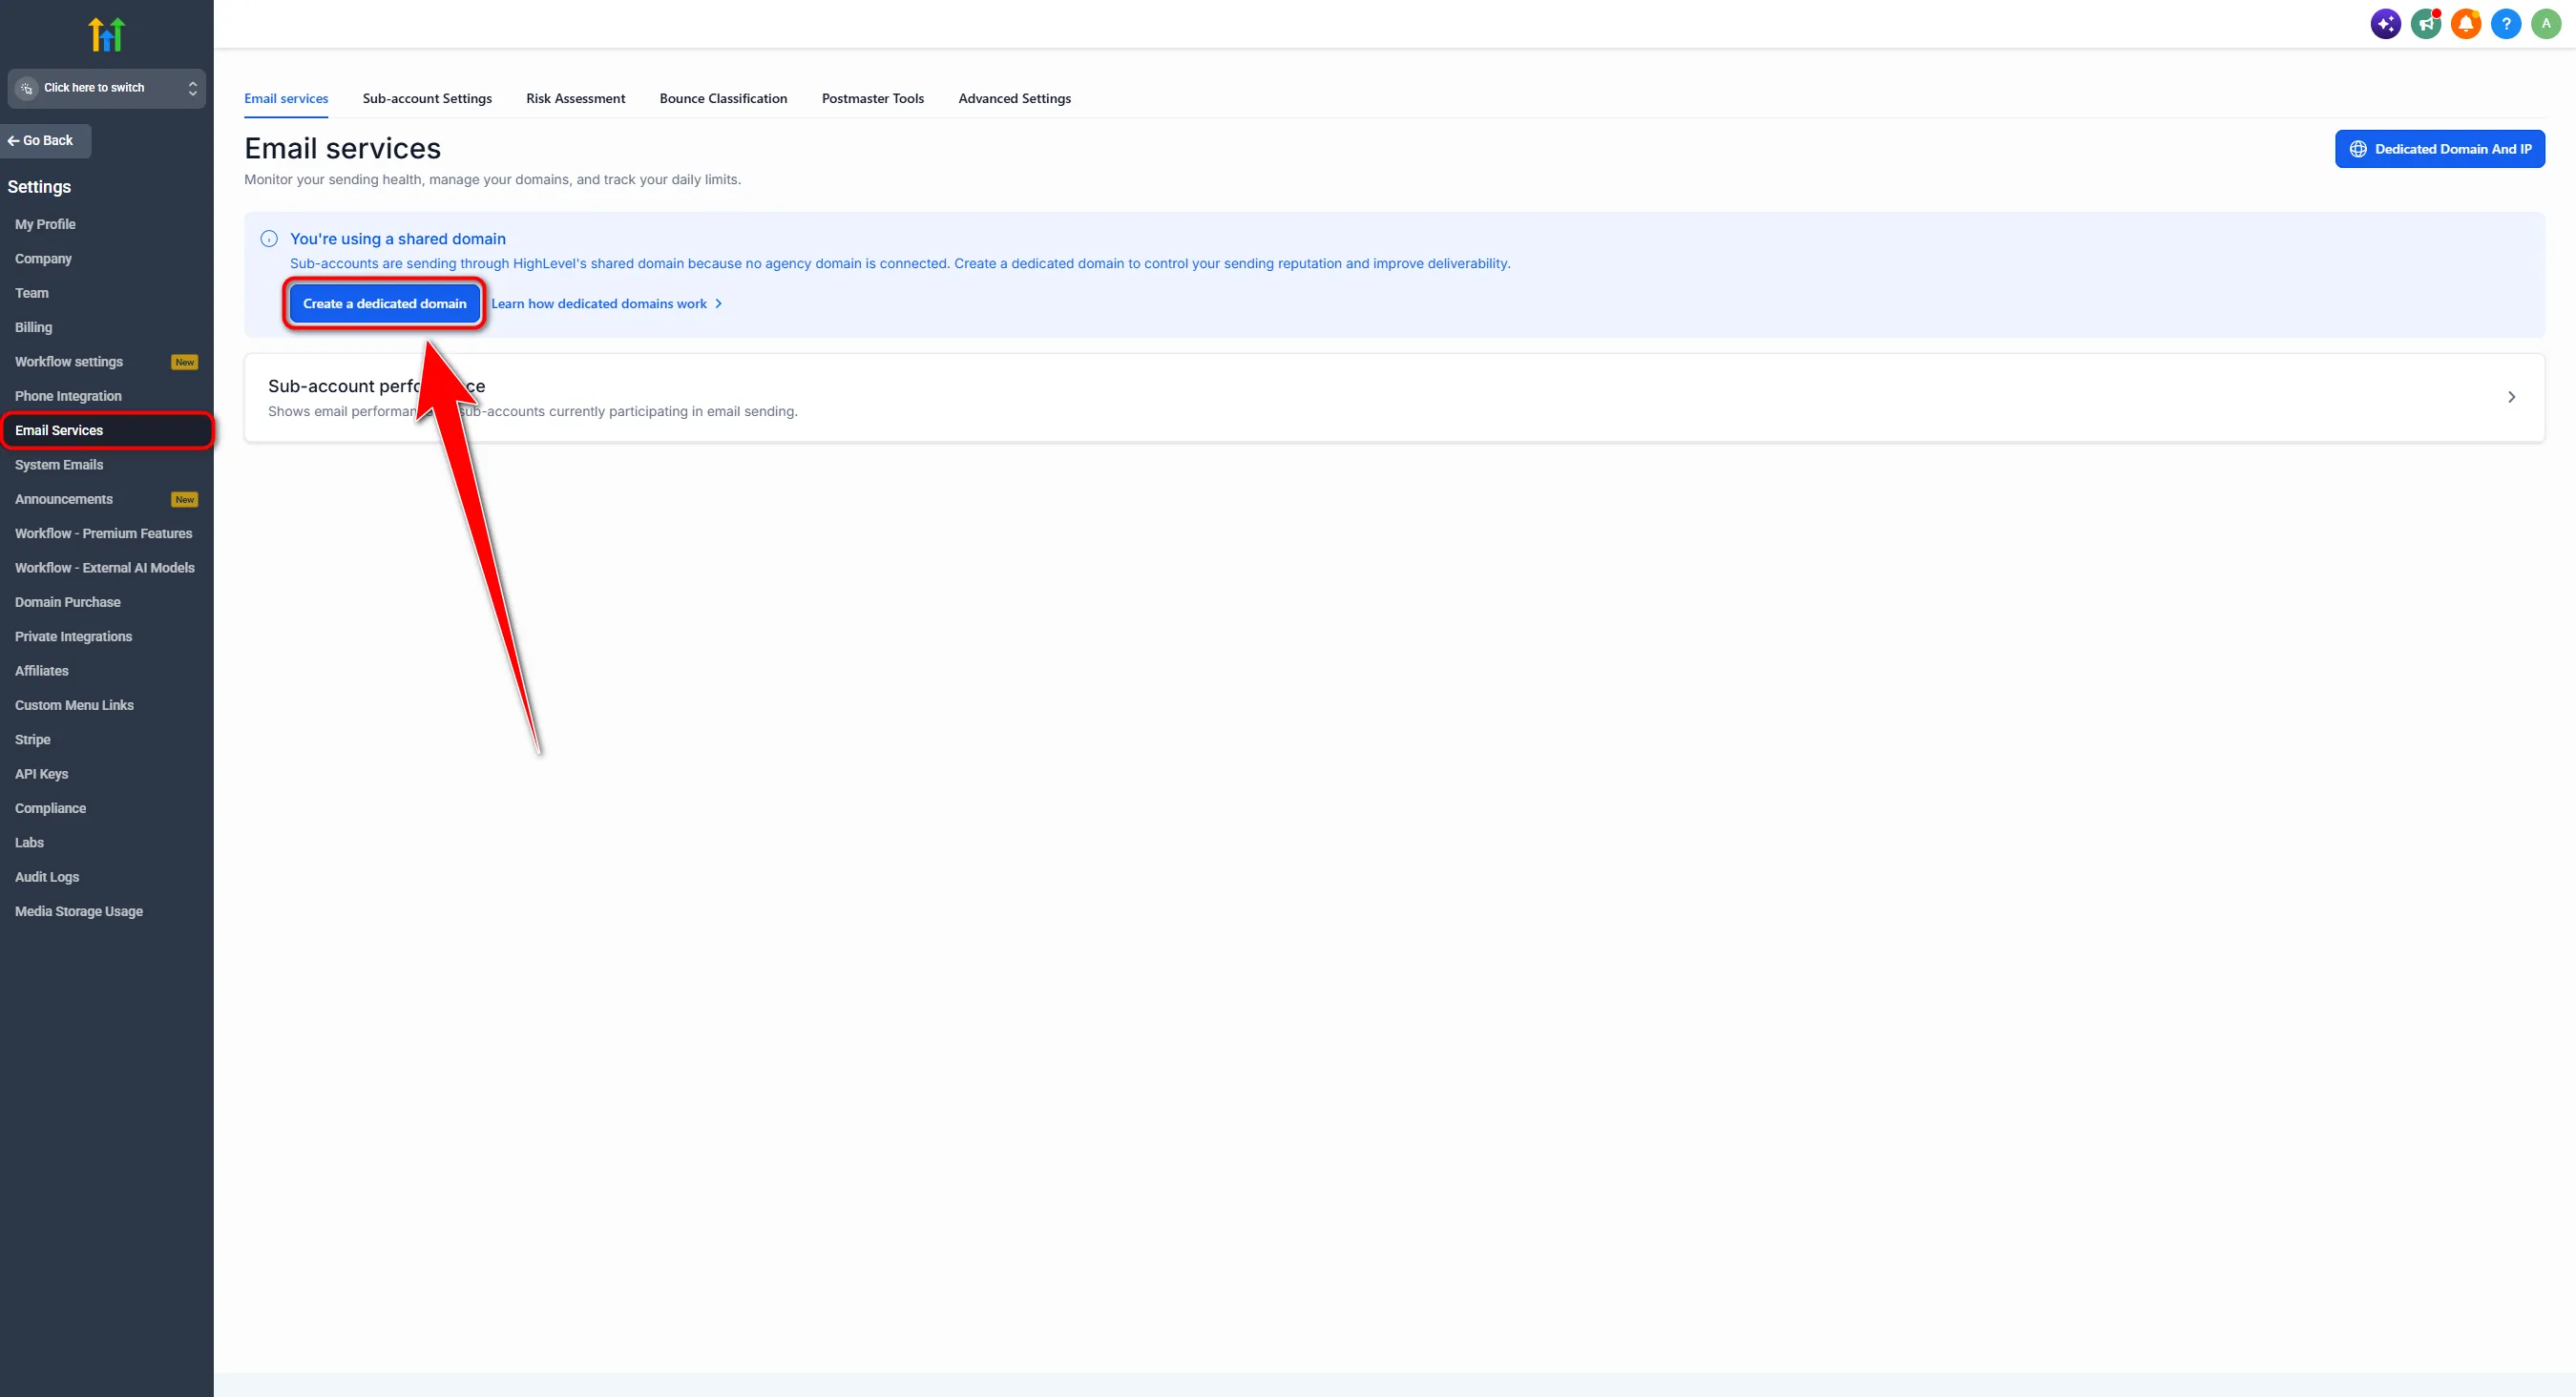Image resolution: width=2576 pixels, height=1397 pixels.
Task: Open Learn how dedicated domains work link
Action: [606, 304]
